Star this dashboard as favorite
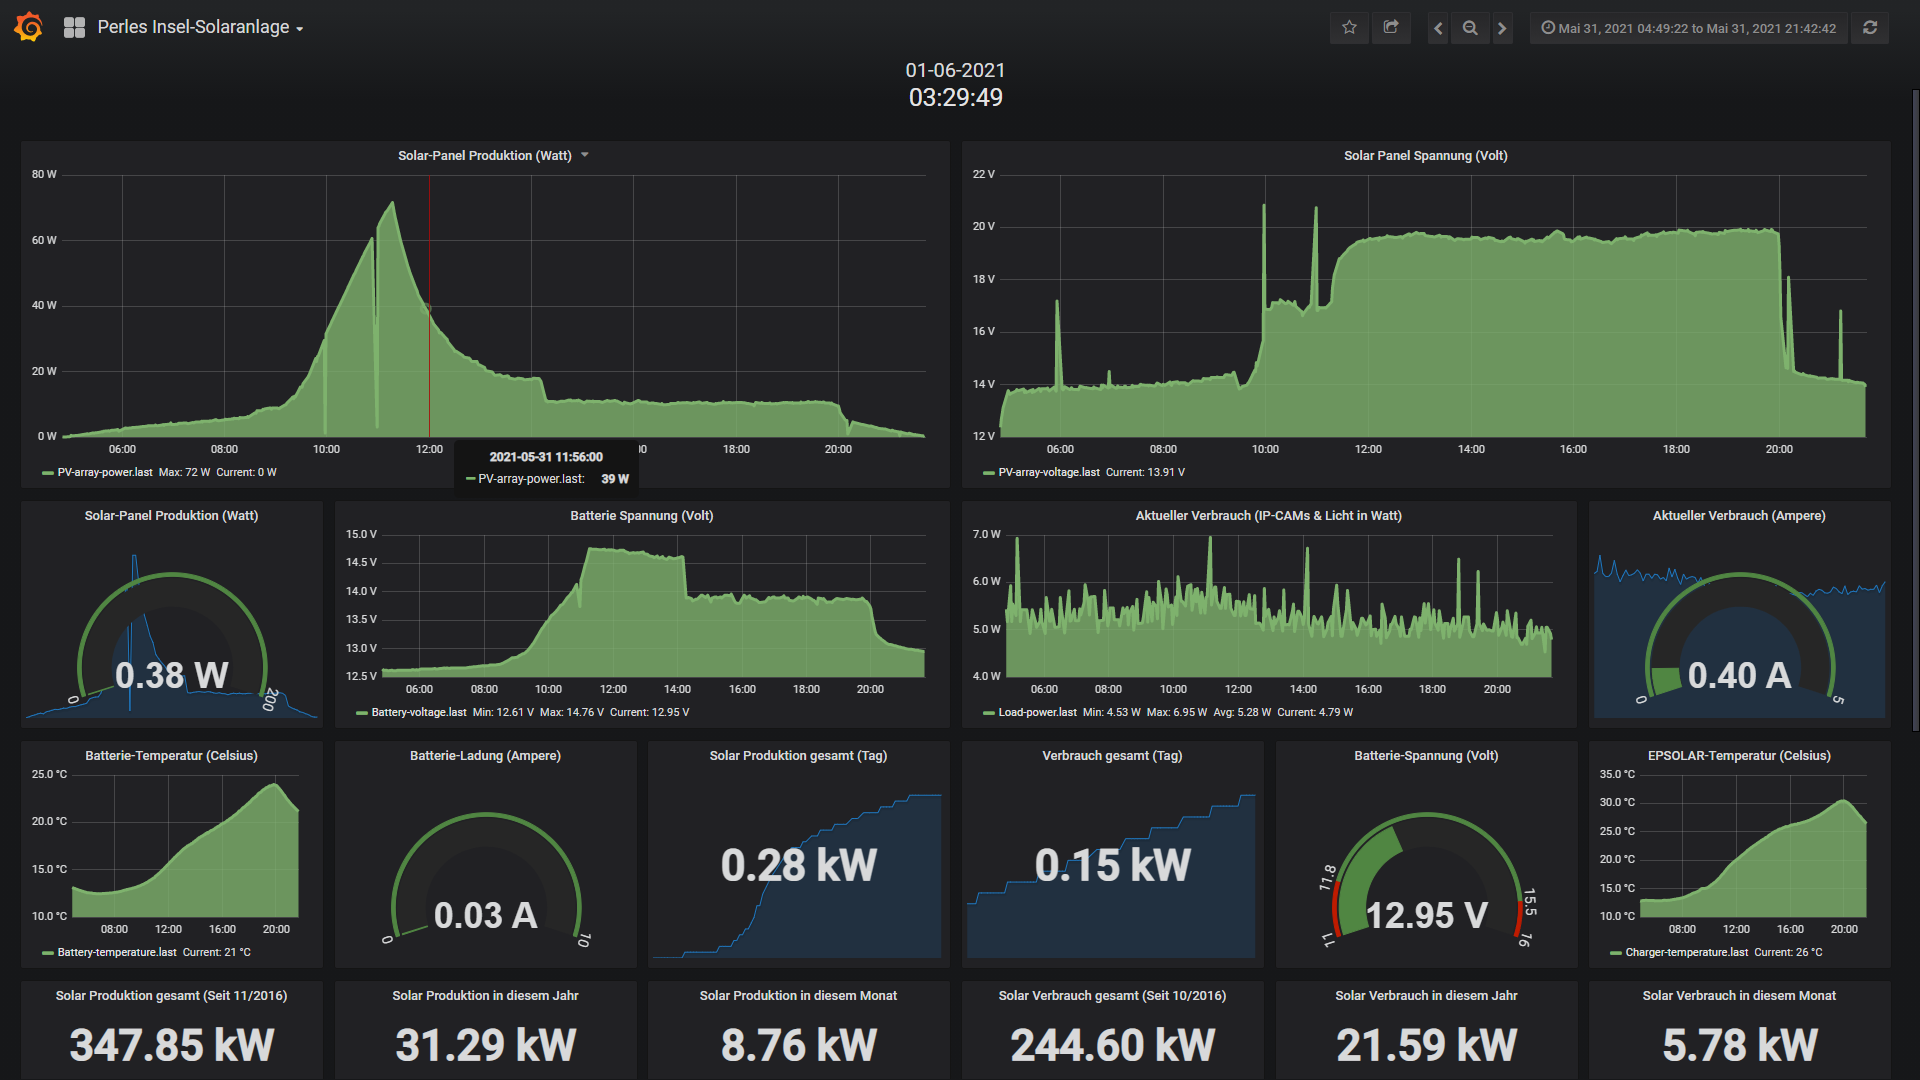The height and width of the screenshot is (1080, 1920). click(x=1349, y=28)
